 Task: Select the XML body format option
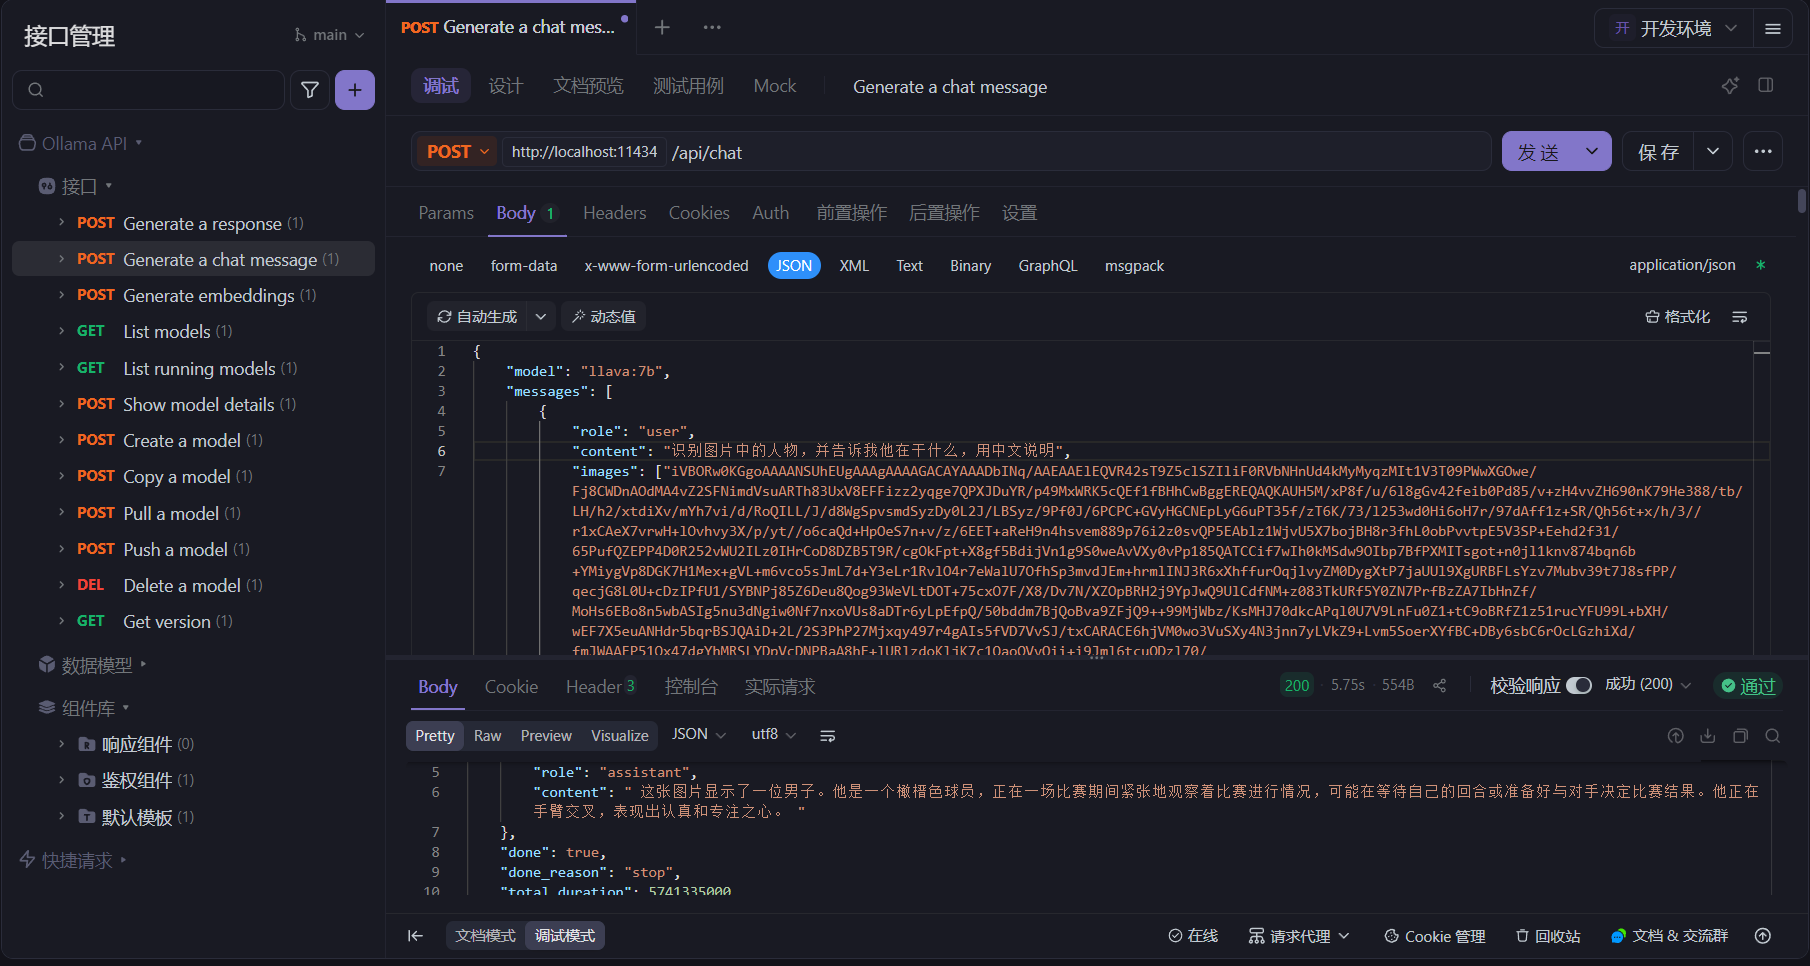pos(854,265)
